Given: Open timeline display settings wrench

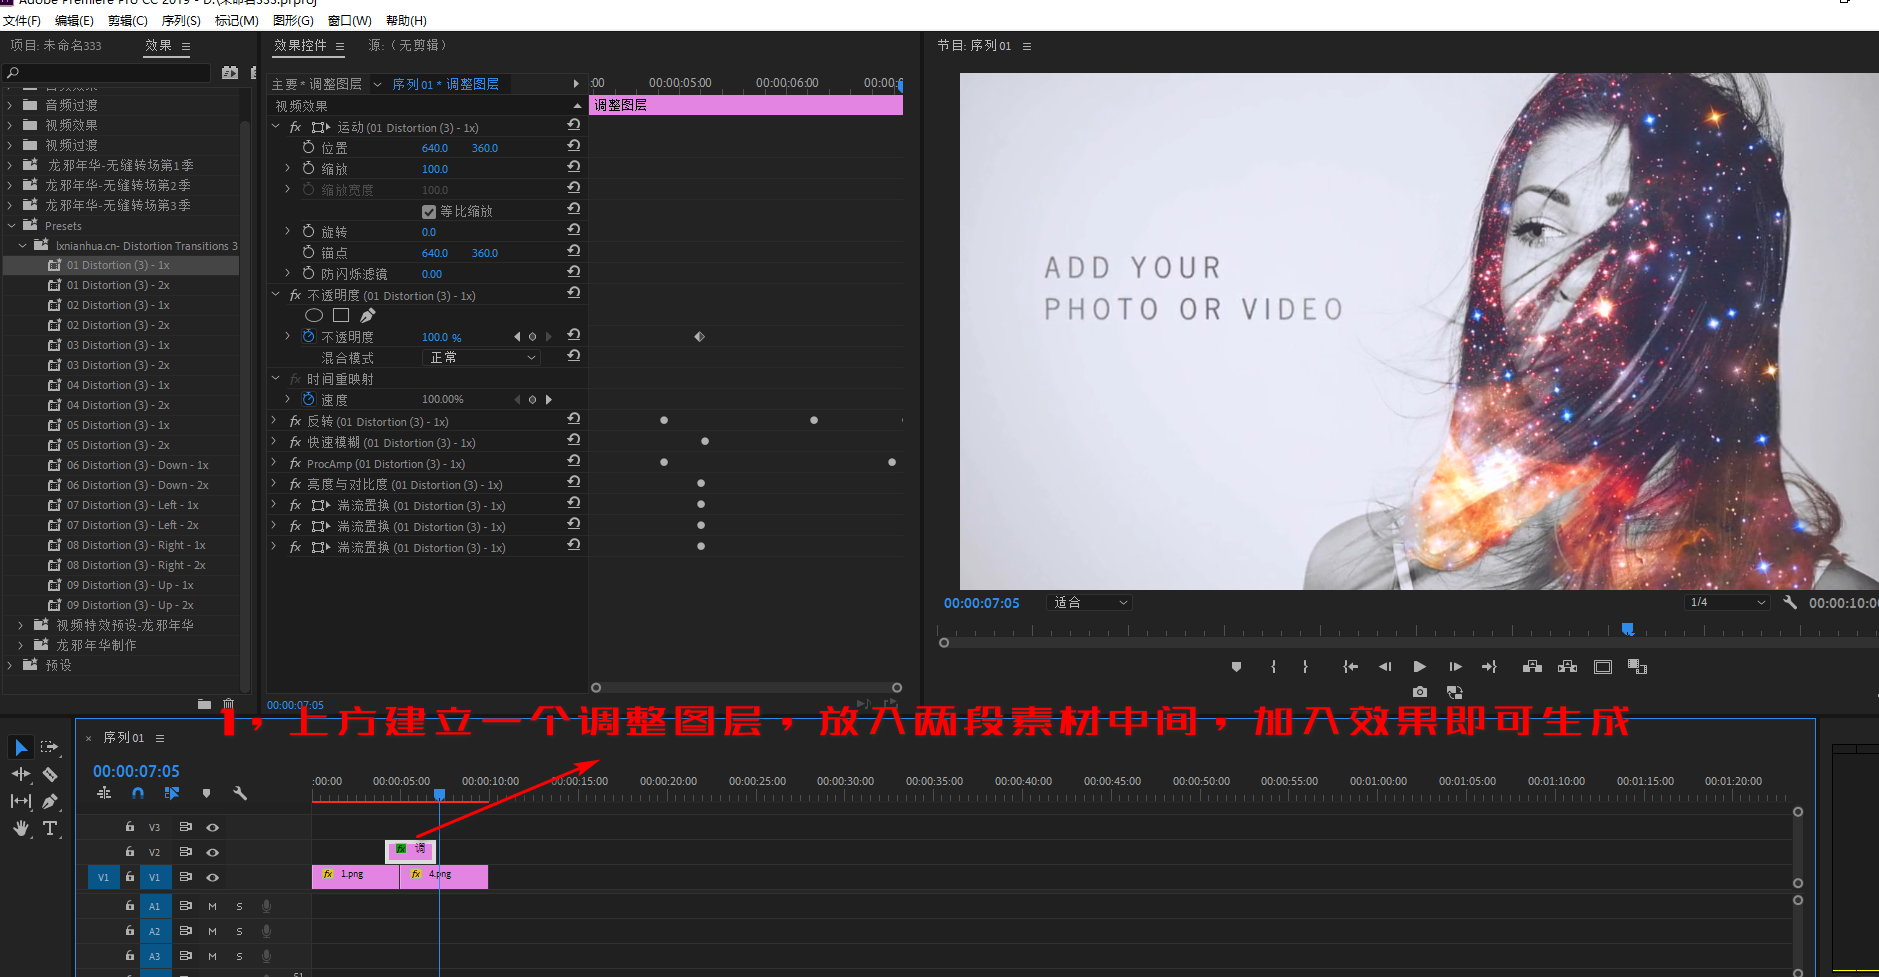Looking at the screenshot, I should [240, 793].
